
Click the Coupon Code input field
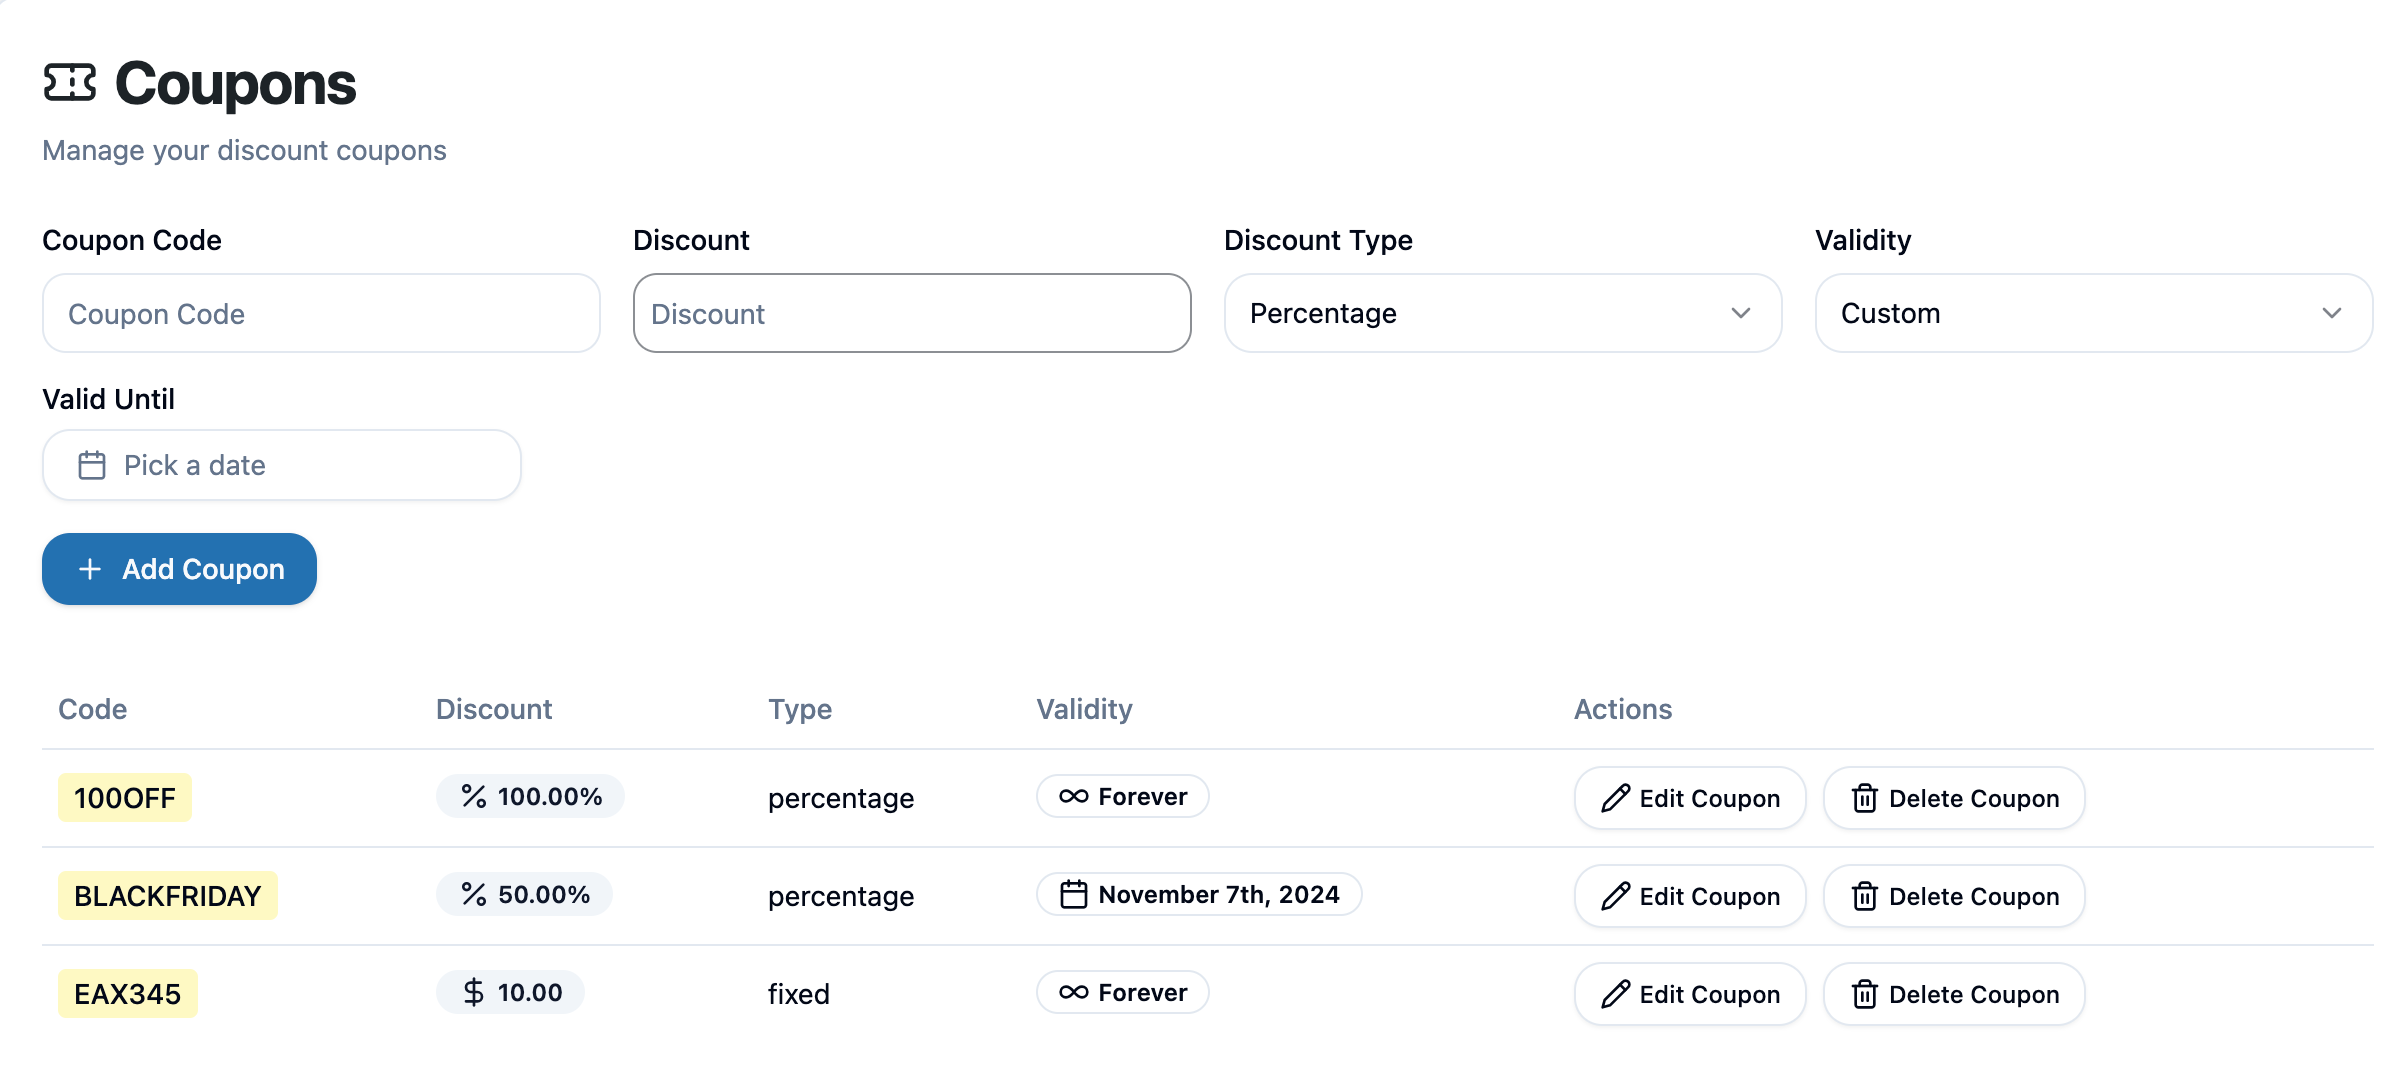click(321, 313)
